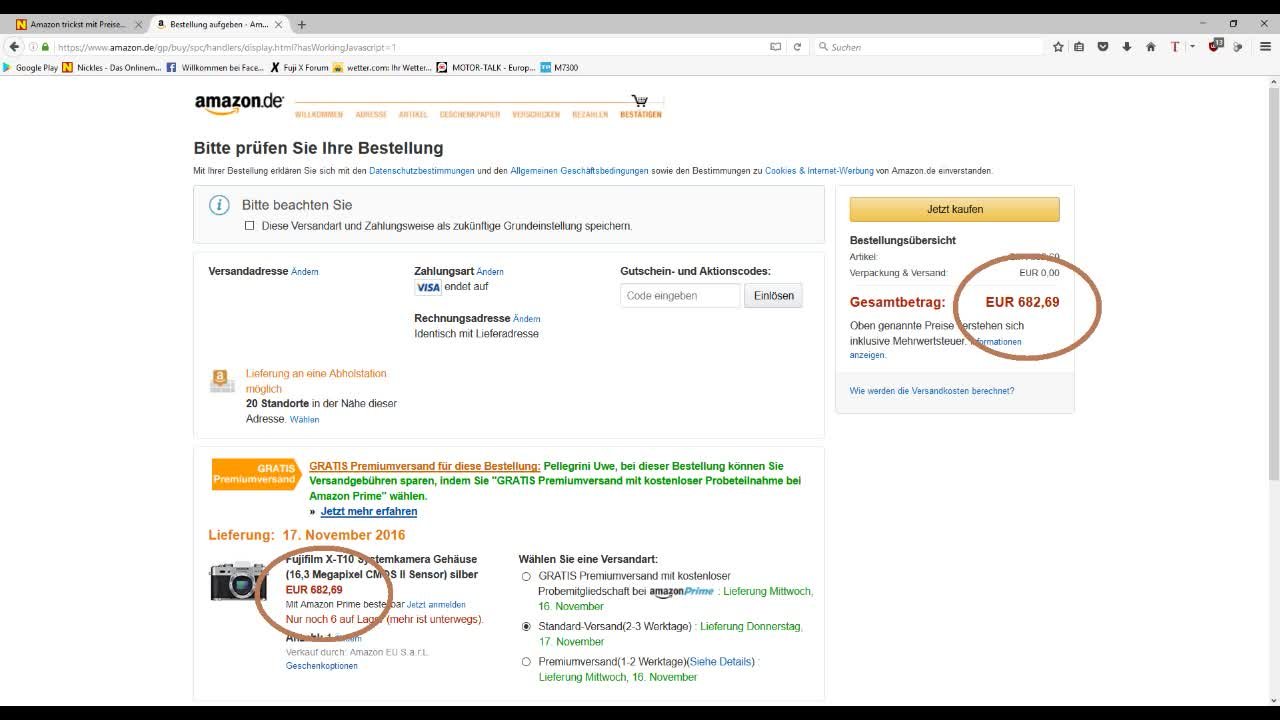
Task: Click Ändern next to Versandadresse
Action: (305, 272)
